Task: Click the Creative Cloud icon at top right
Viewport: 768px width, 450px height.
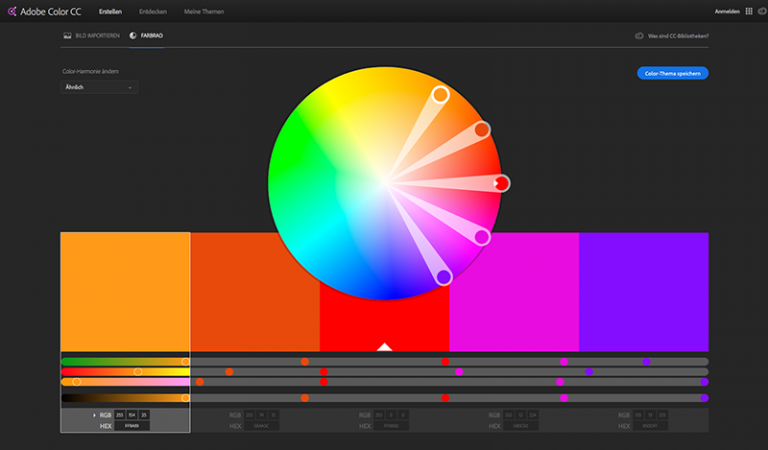Action: click(x=762, y=11)
